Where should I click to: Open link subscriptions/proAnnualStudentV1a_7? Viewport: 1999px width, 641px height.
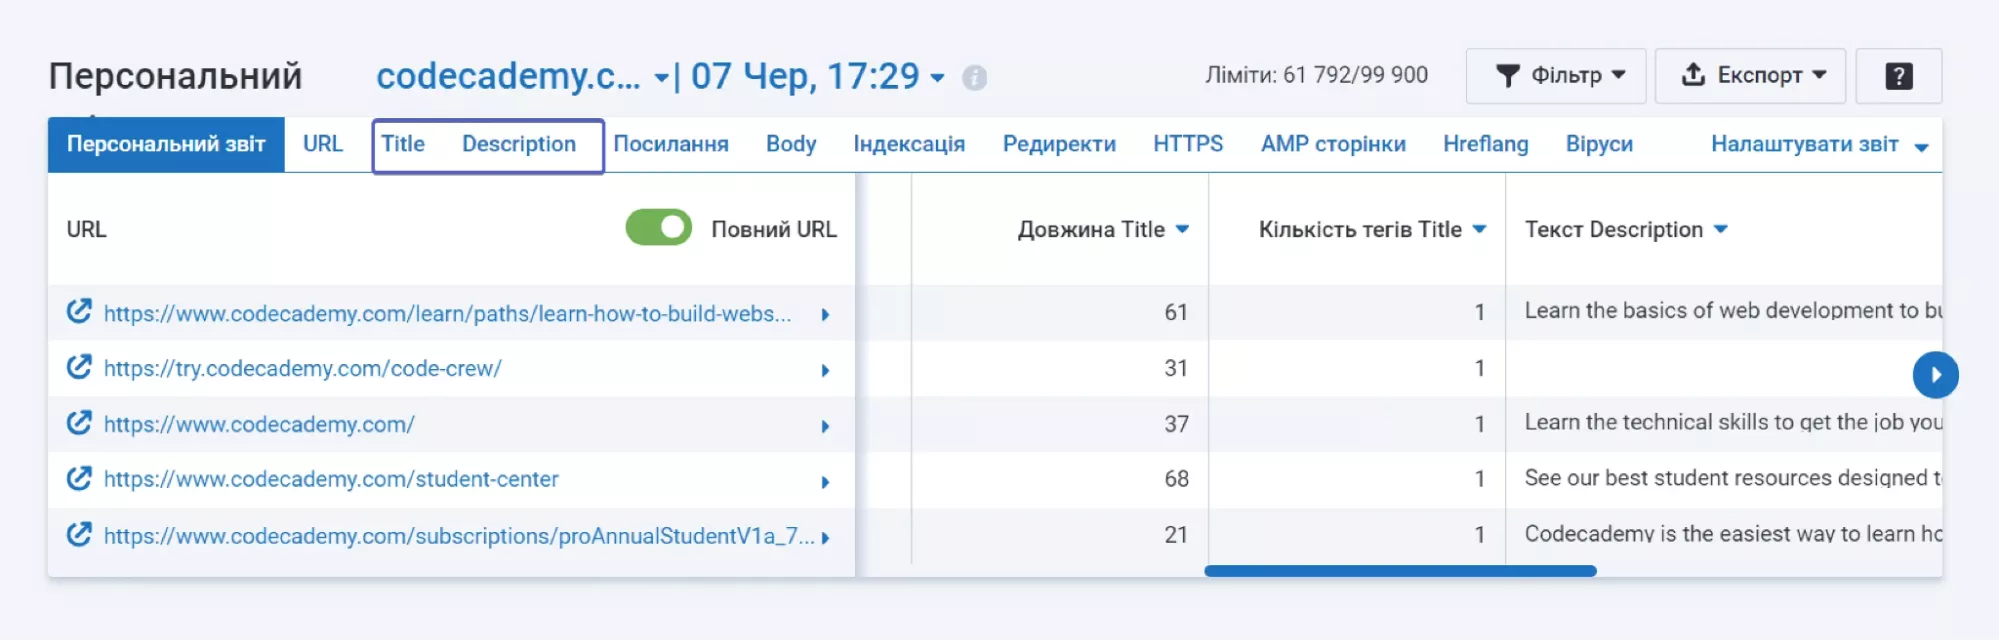(459, 536)
